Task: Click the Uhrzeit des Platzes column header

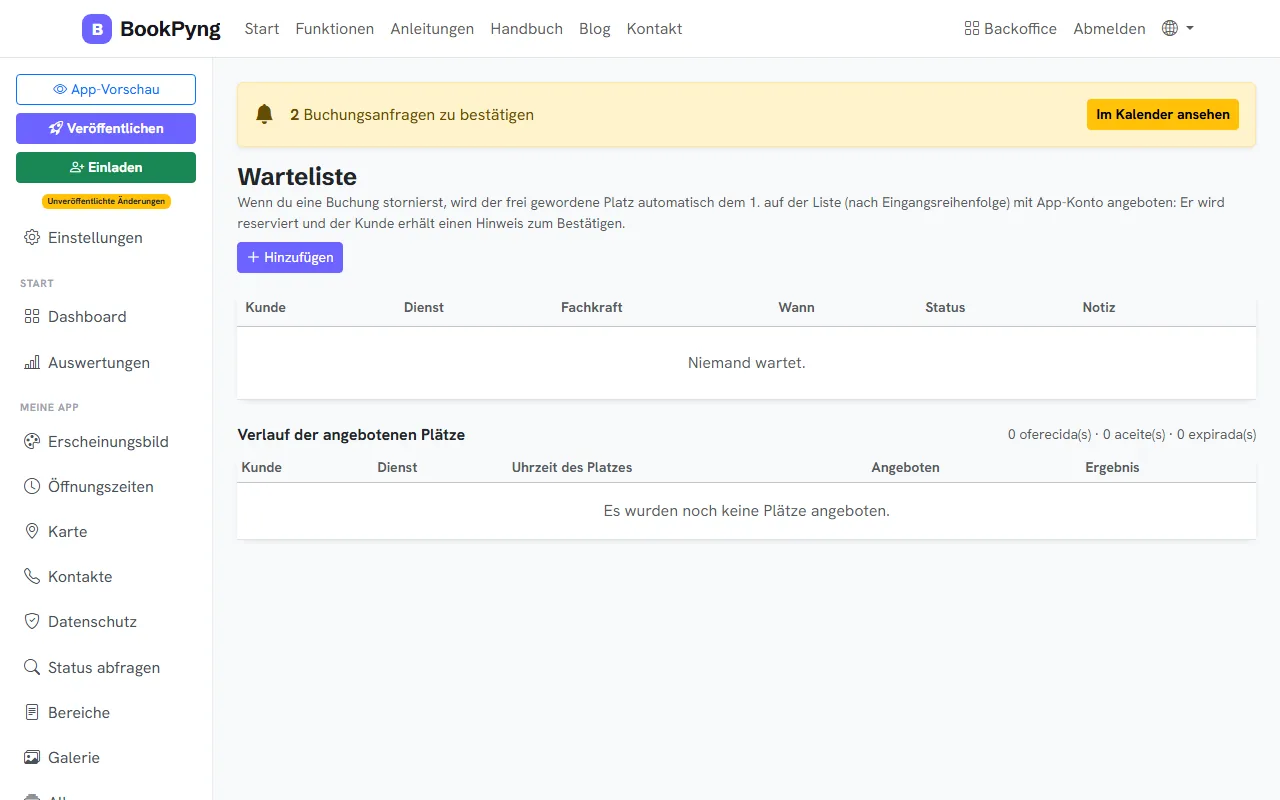Action: tap(572, 467)
